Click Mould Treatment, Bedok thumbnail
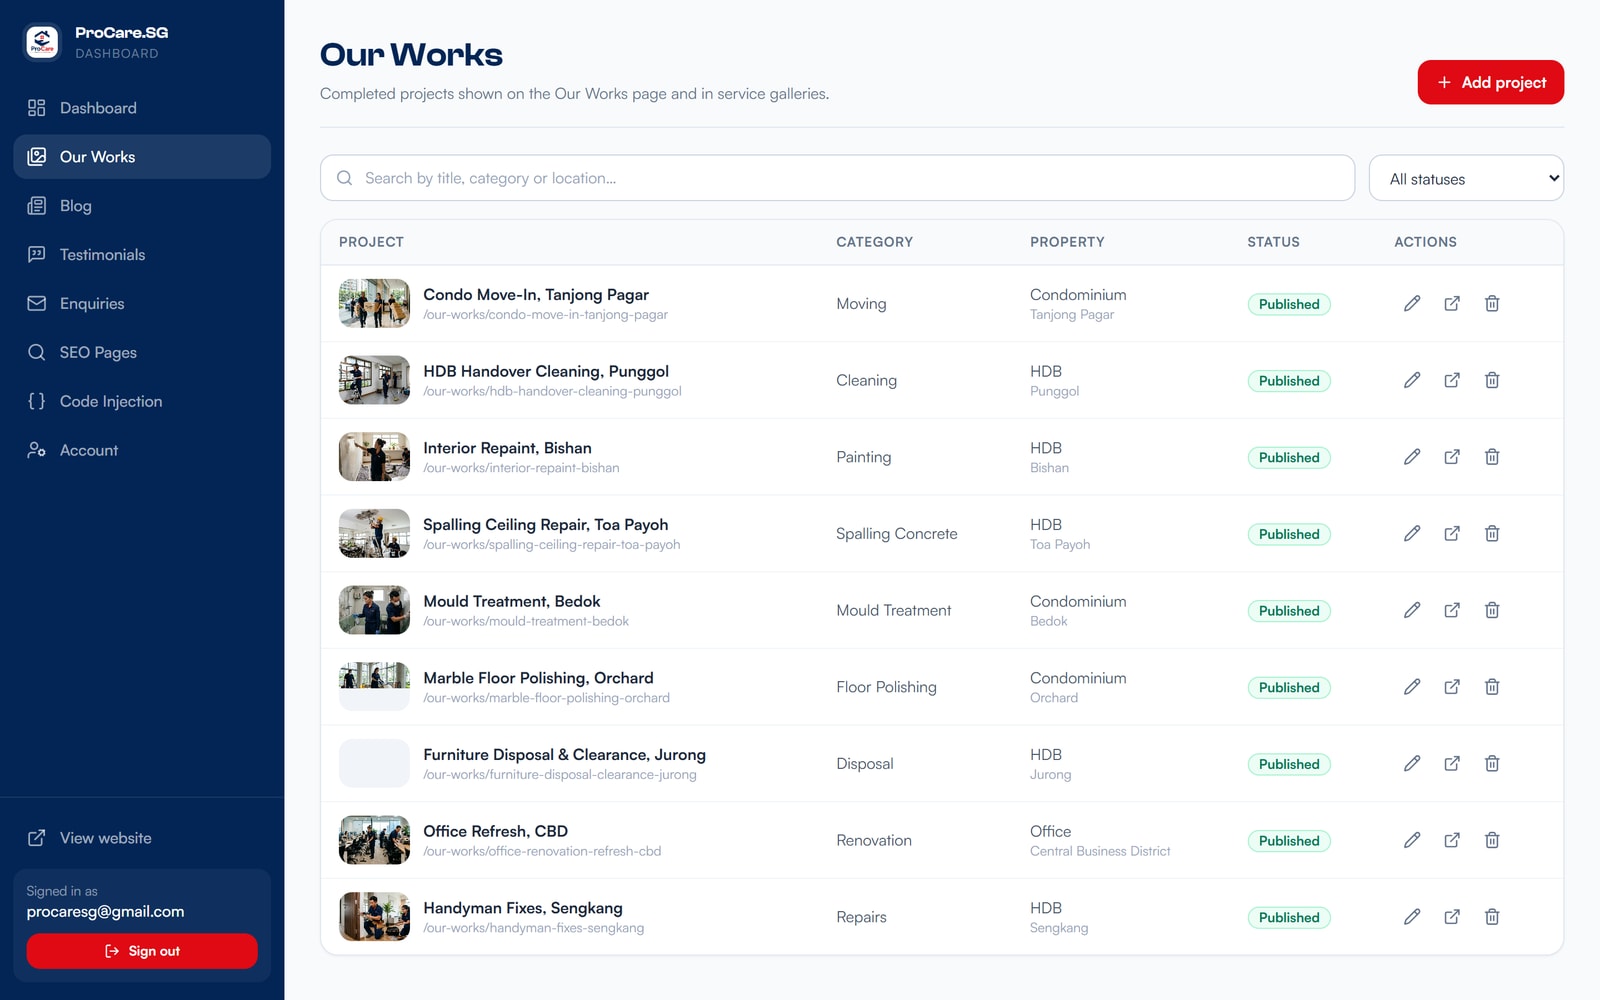This screenshot has width=1600, height=1000. 374,610
